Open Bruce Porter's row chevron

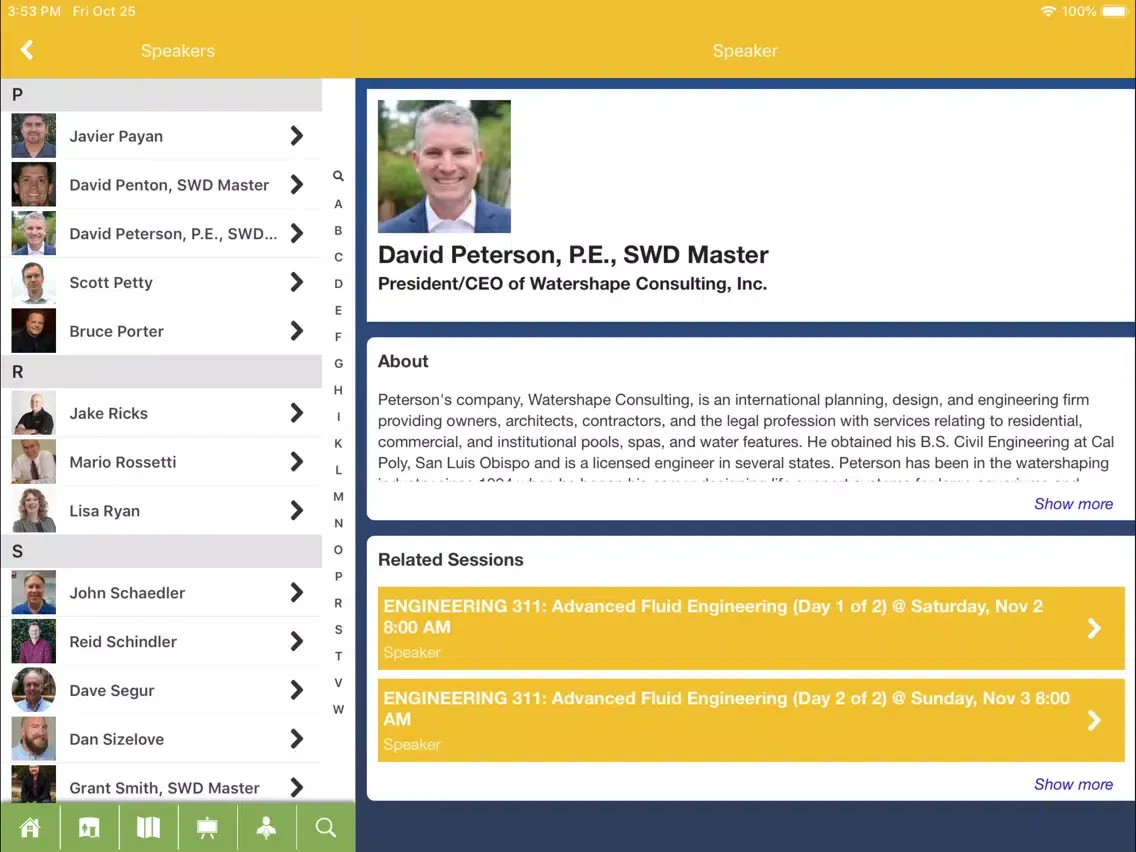pyautogui.click(x=296, y=331)
